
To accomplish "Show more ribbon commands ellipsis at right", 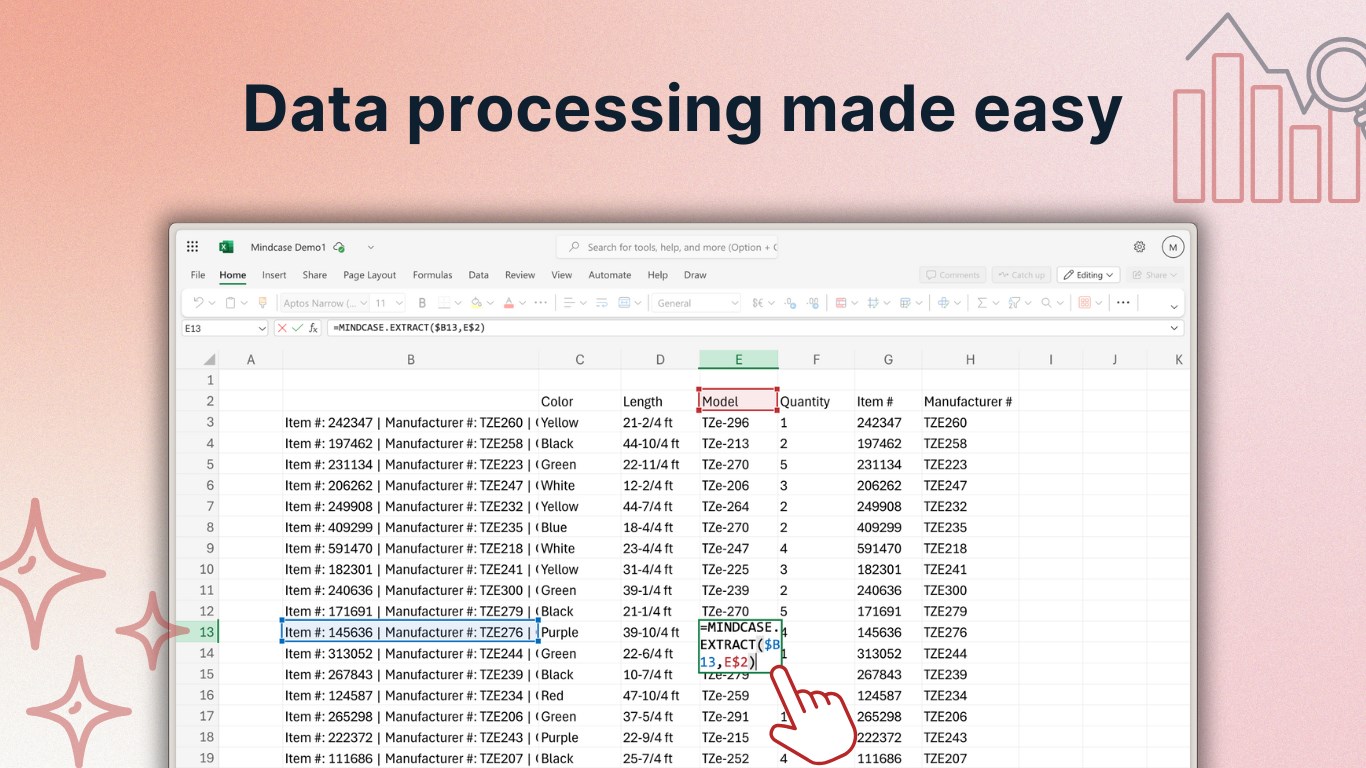I will pos(1123,303).
